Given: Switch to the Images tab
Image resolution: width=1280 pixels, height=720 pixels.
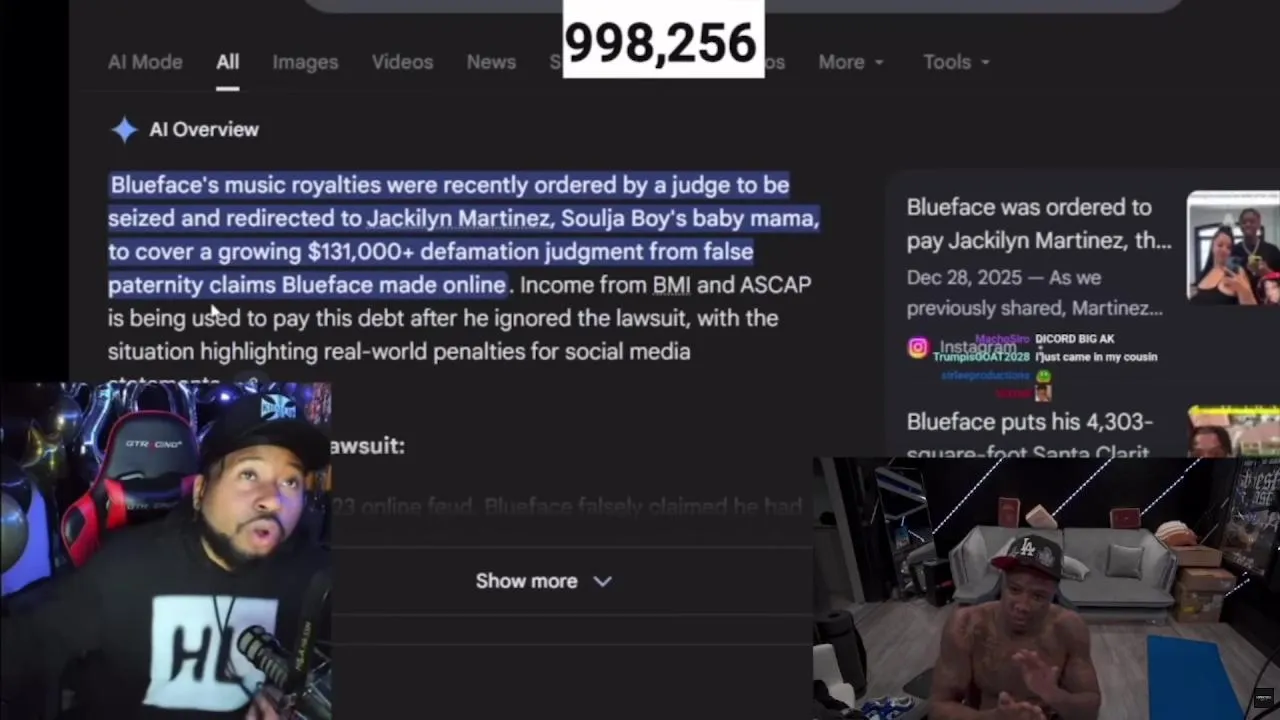Looking at the screenshot, I should tap(305, 62).
